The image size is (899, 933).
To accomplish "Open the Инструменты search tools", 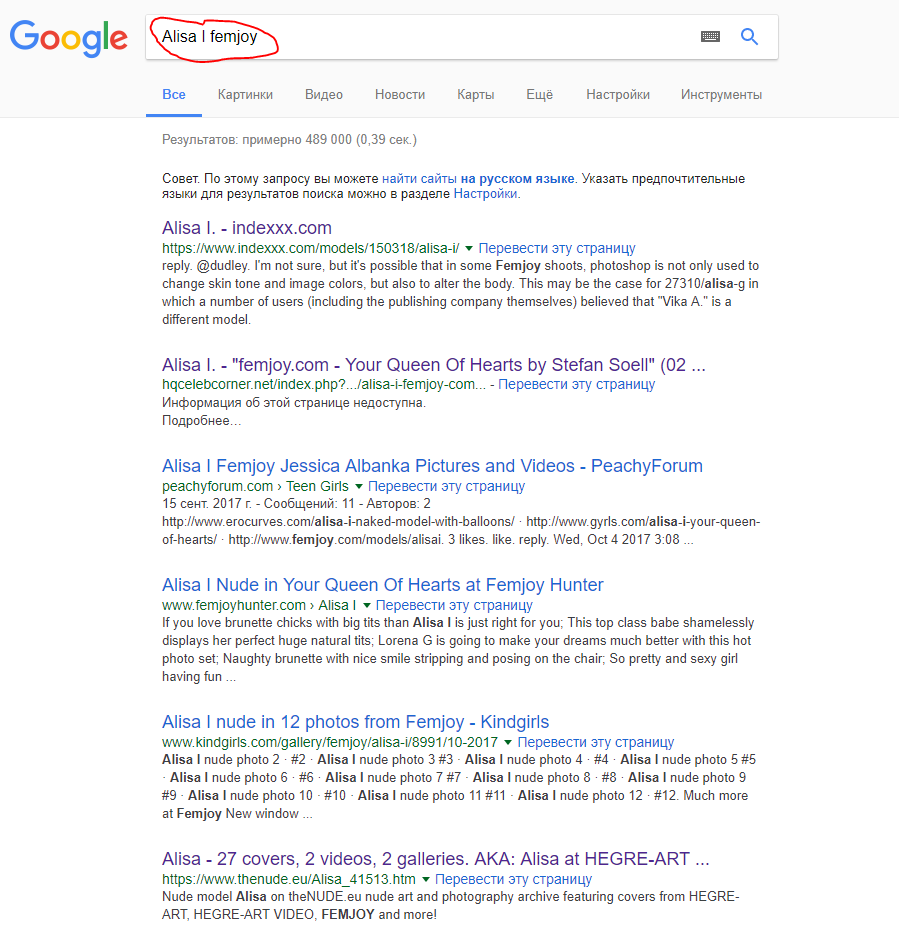I will point(721,95).
